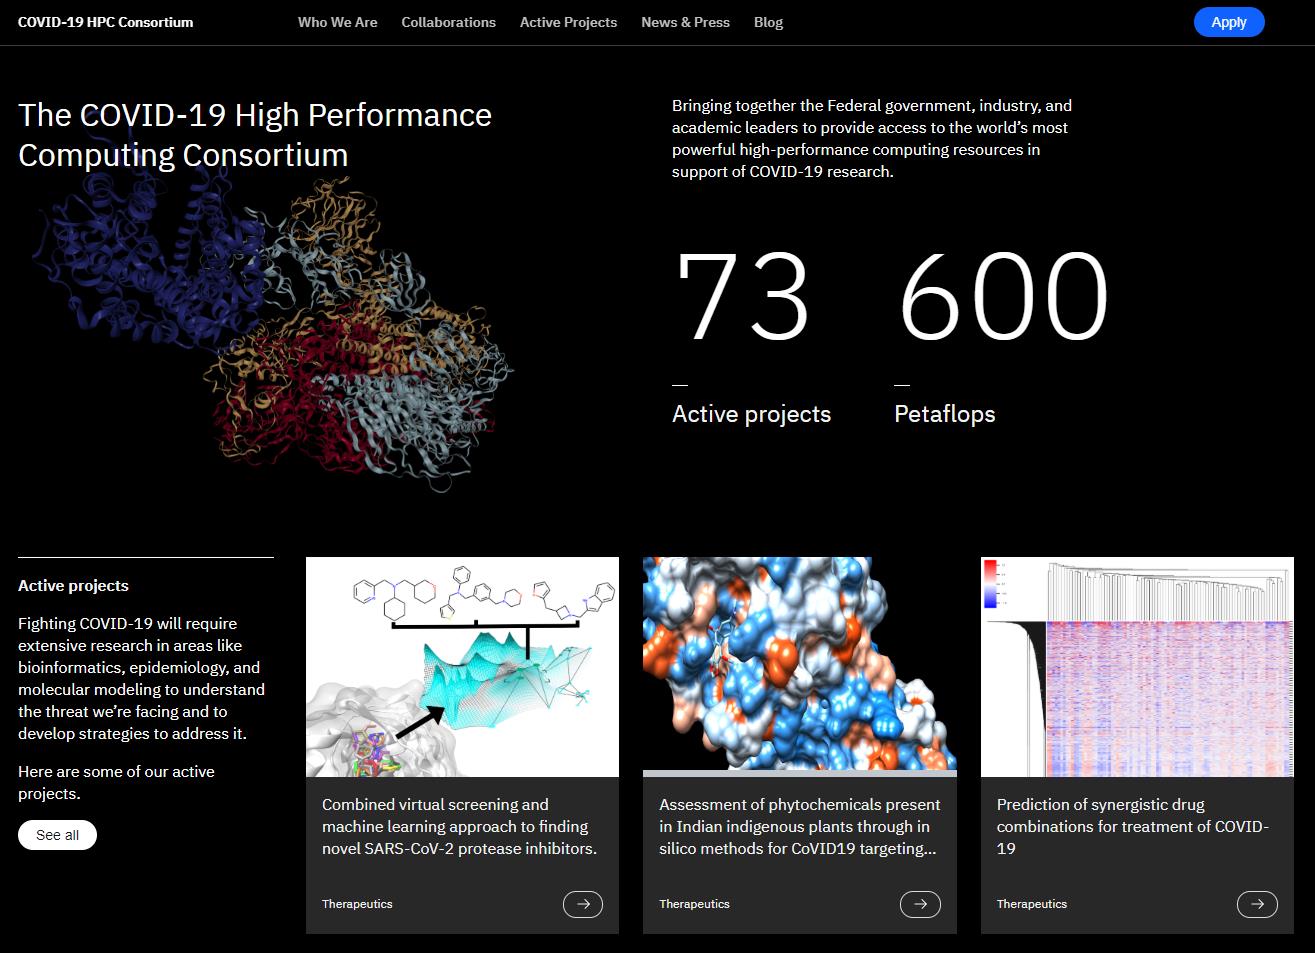
Task: Open the molecule screening diagram thumbnail
Action: pos(462,667)
